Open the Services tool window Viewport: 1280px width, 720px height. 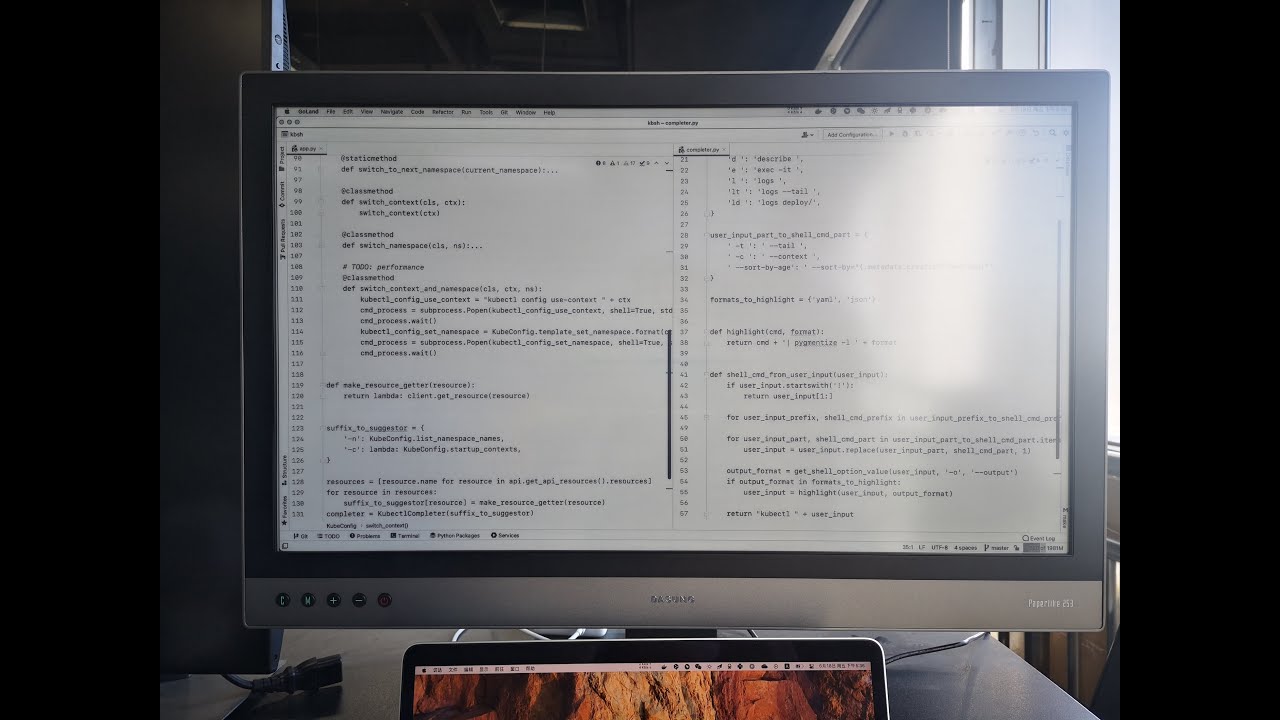[x=505, y=536]
